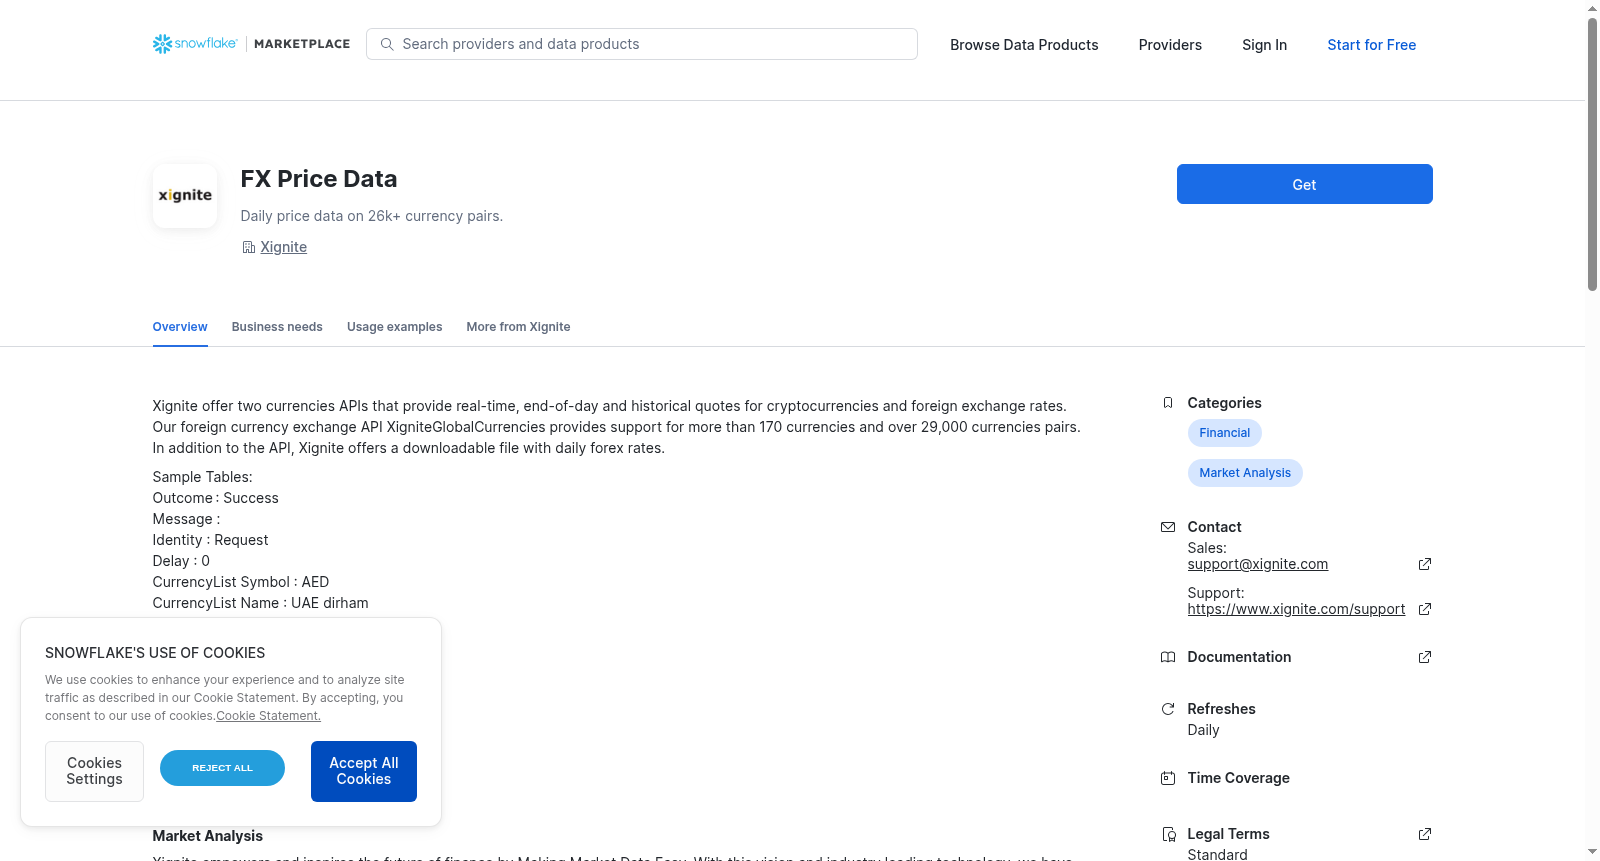The width and height of the screenshot is (1600, 861).
Task: Click the Snowflake logo icon
Action: (162, 44)
